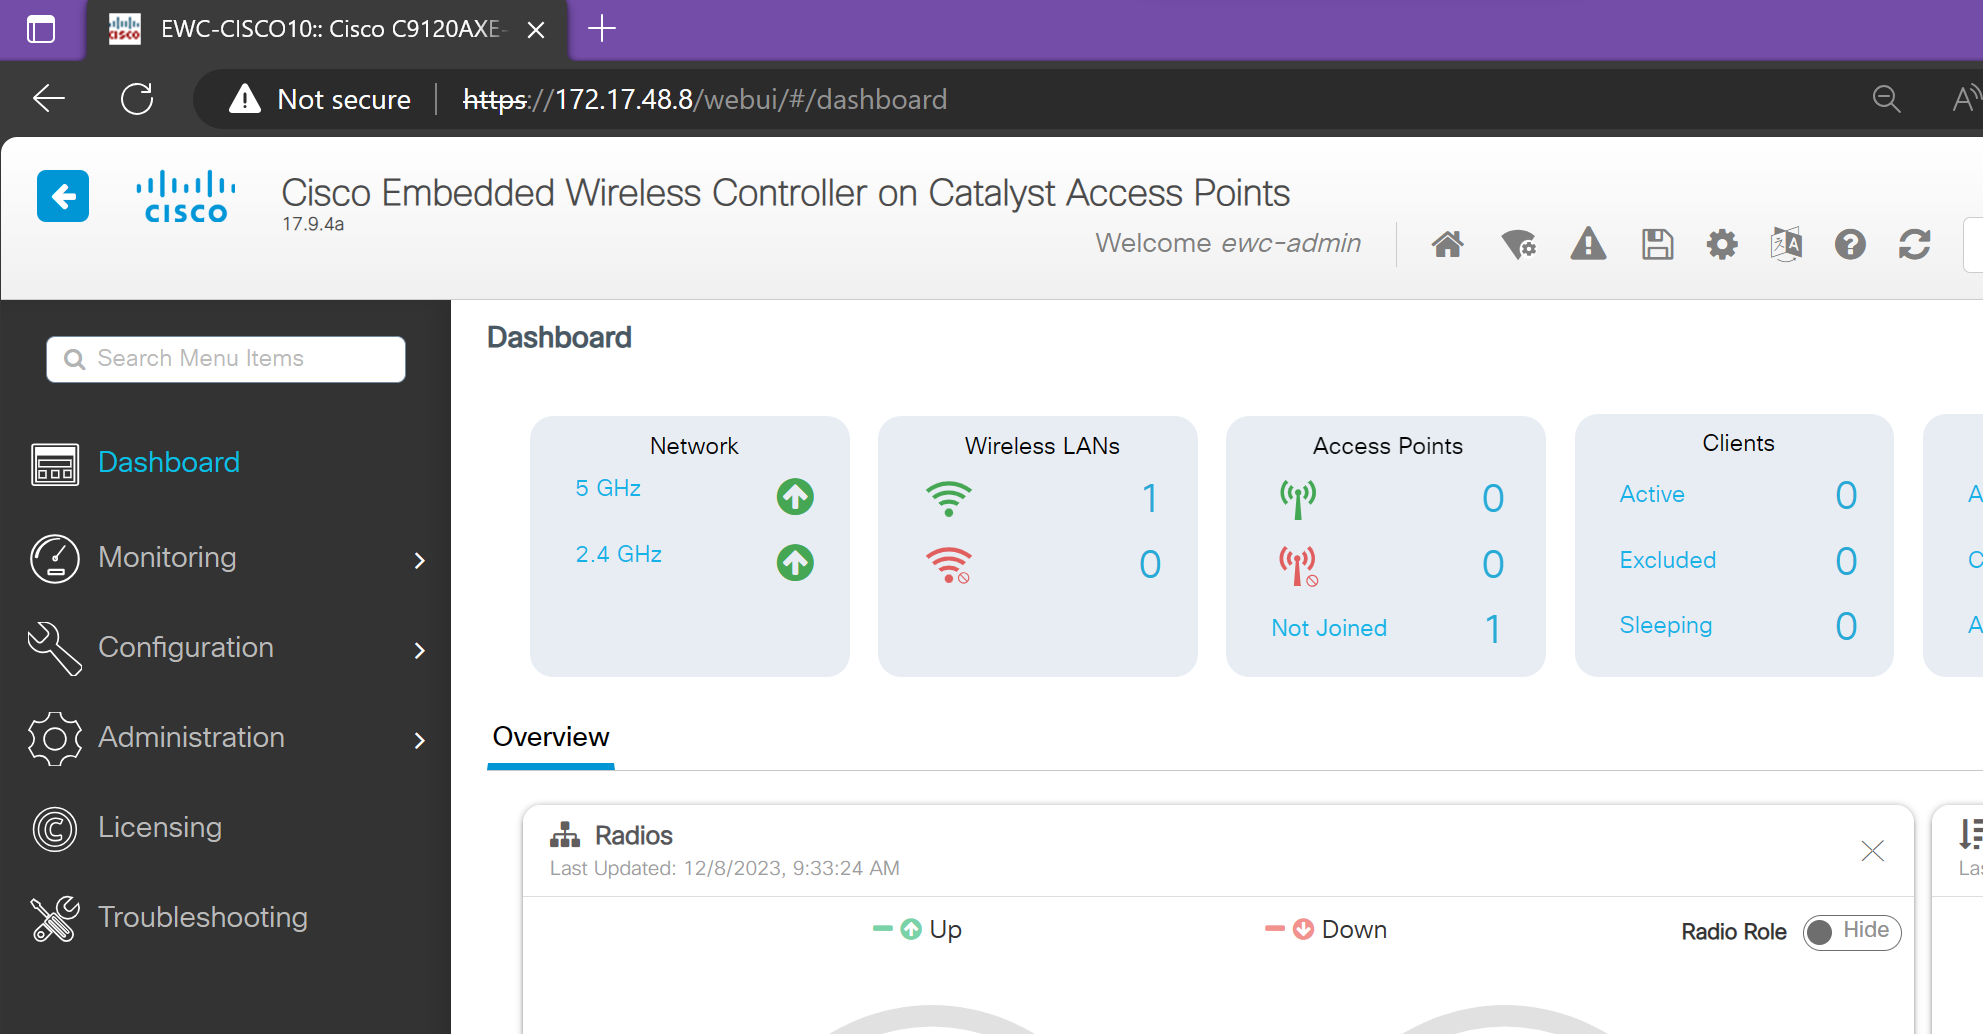
Task: Save configuration using the floppy disk icon
Action: tap(1657, 244)
